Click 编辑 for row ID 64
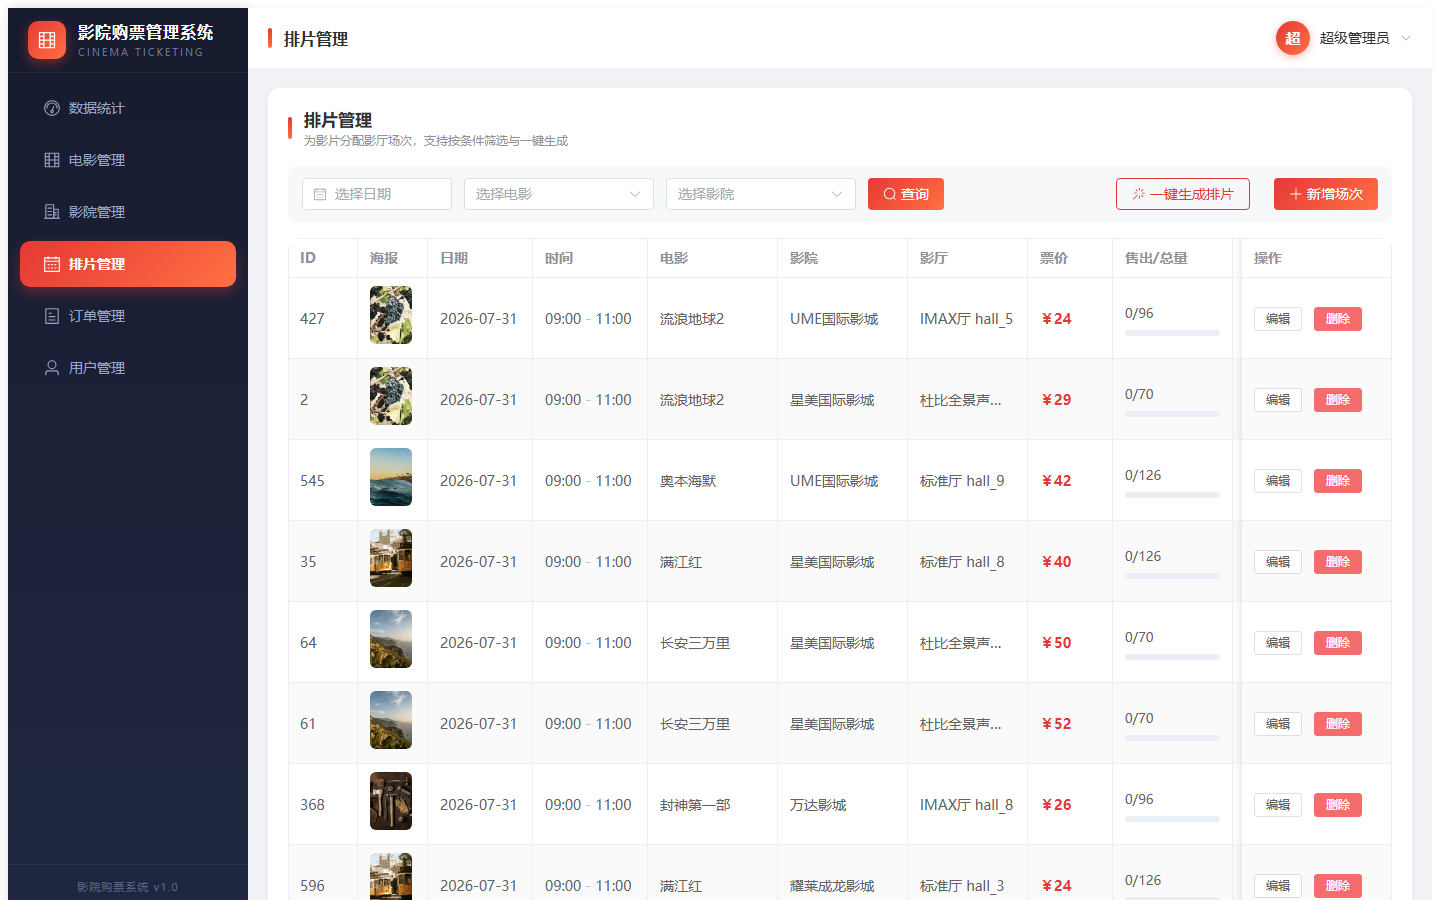 tap(1278, 643)
